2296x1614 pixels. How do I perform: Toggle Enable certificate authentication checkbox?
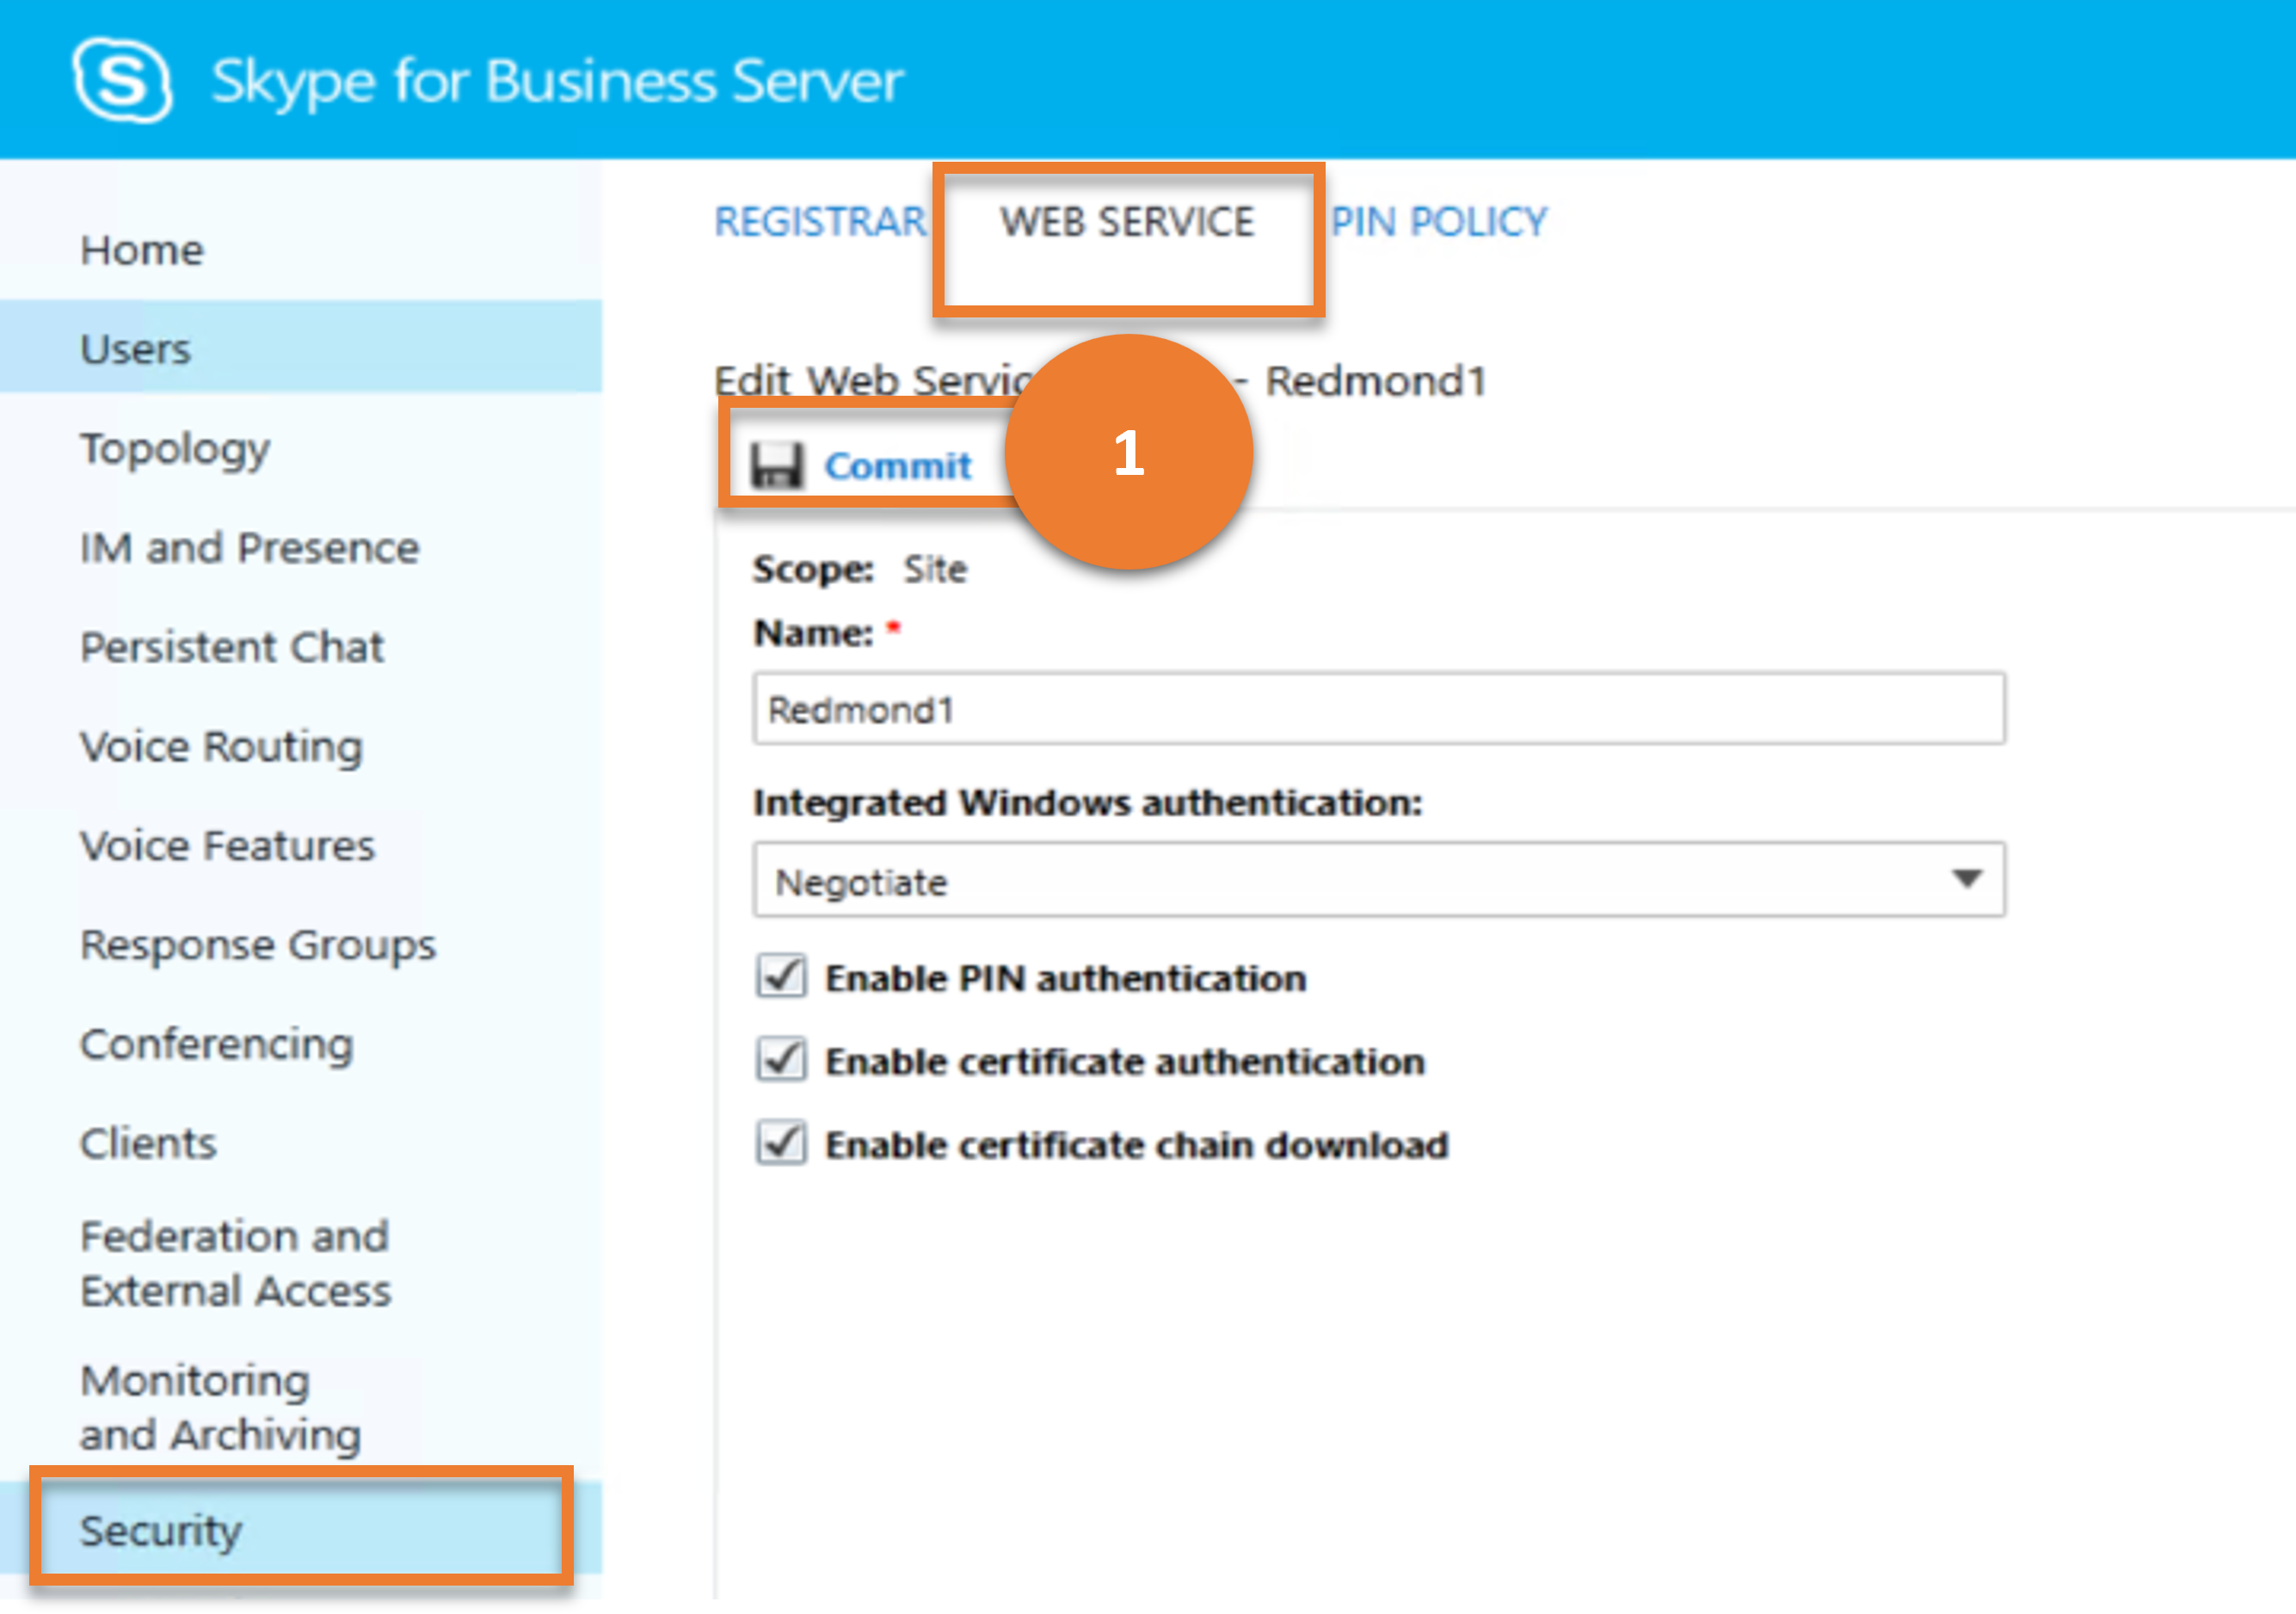781,1060
